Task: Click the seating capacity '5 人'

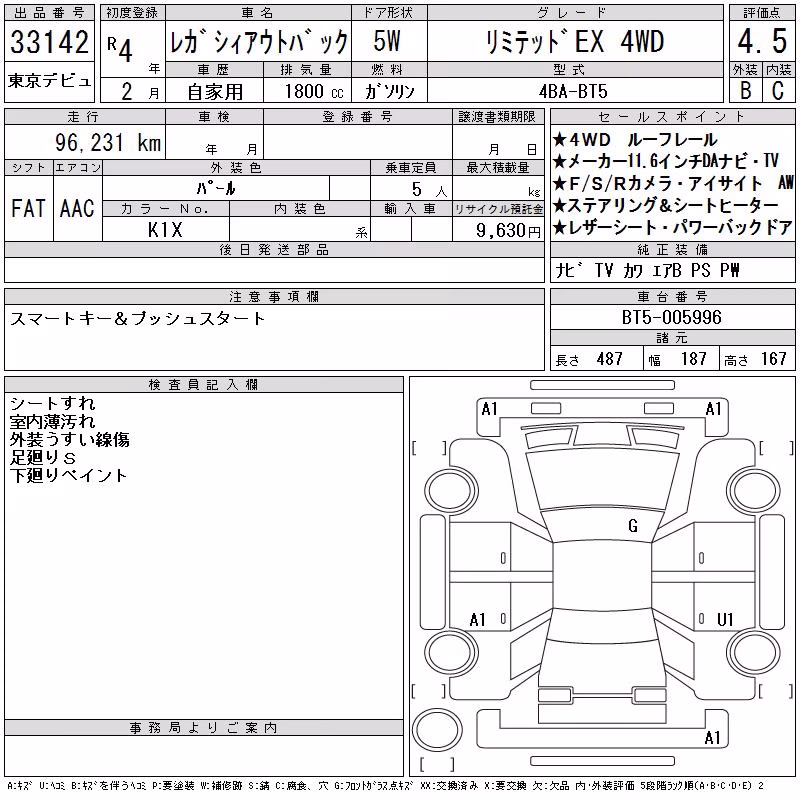Action: (430, 190)
